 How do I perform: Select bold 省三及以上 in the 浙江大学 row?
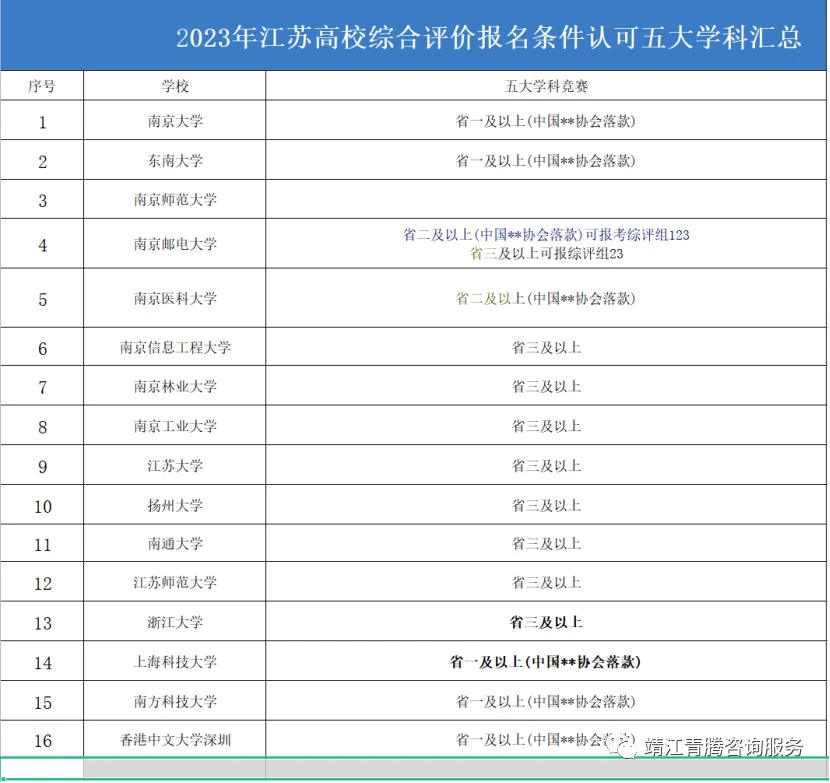(546, 622)
